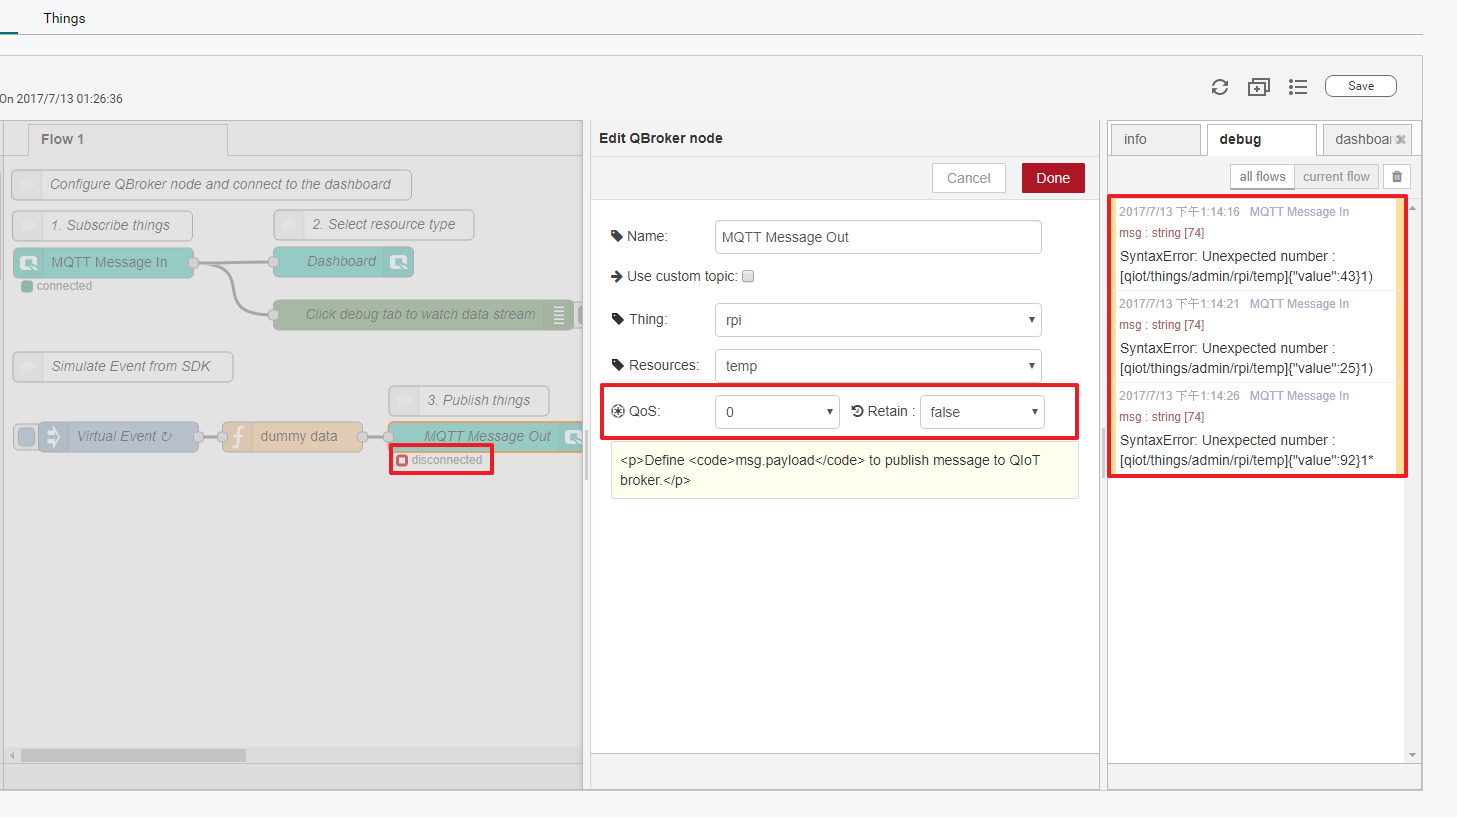Click the debug node's list icon

tap(559, 315)
